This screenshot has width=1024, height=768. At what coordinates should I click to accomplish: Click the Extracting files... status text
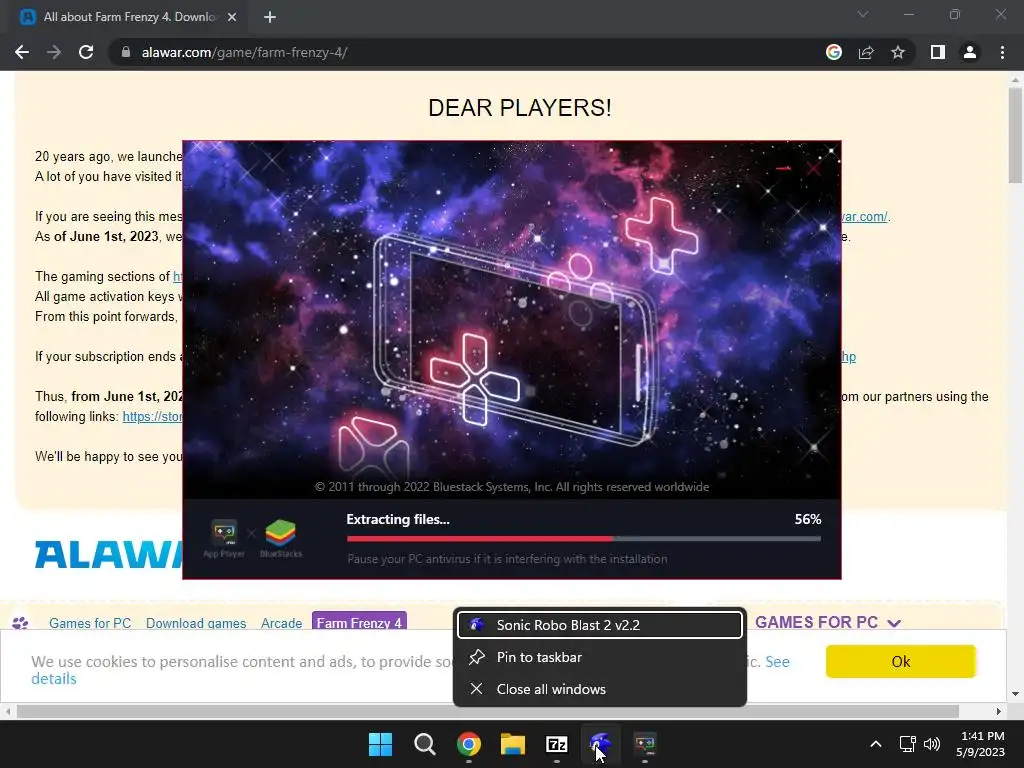click(x=398, y=519)
